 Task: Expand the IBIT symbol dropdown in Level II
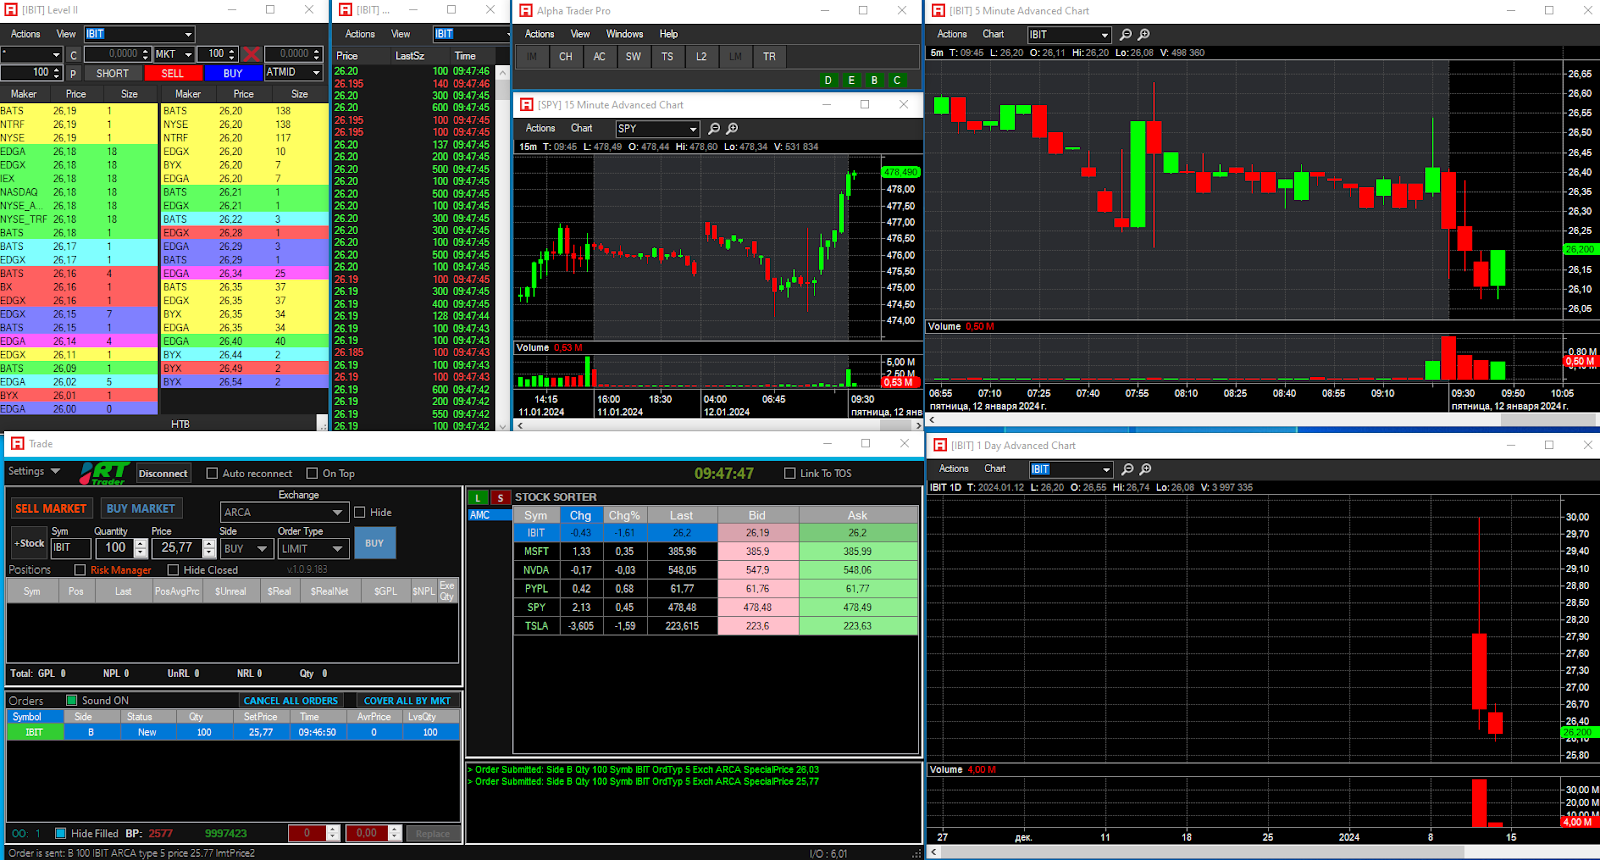188,34
